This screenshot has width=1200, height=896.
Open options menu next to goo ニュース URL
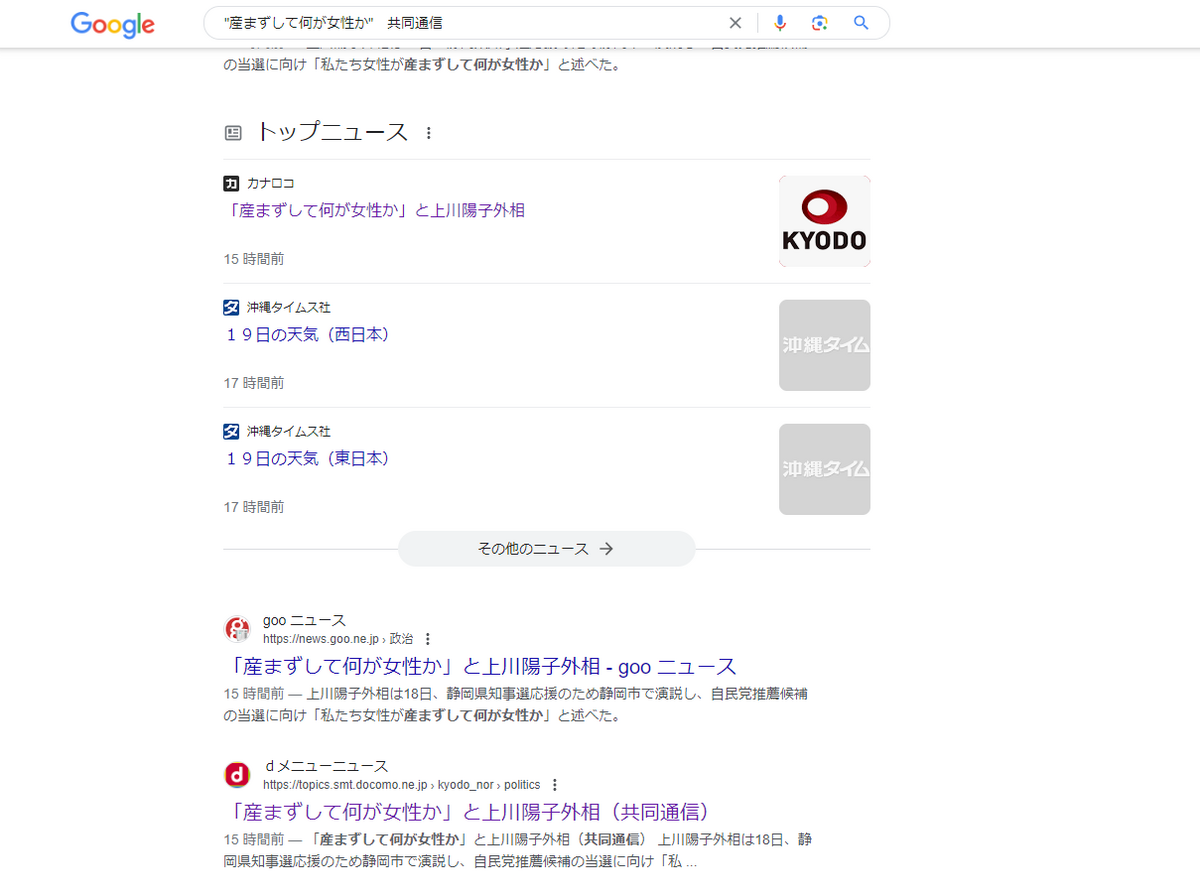click(x=428, y=638)
